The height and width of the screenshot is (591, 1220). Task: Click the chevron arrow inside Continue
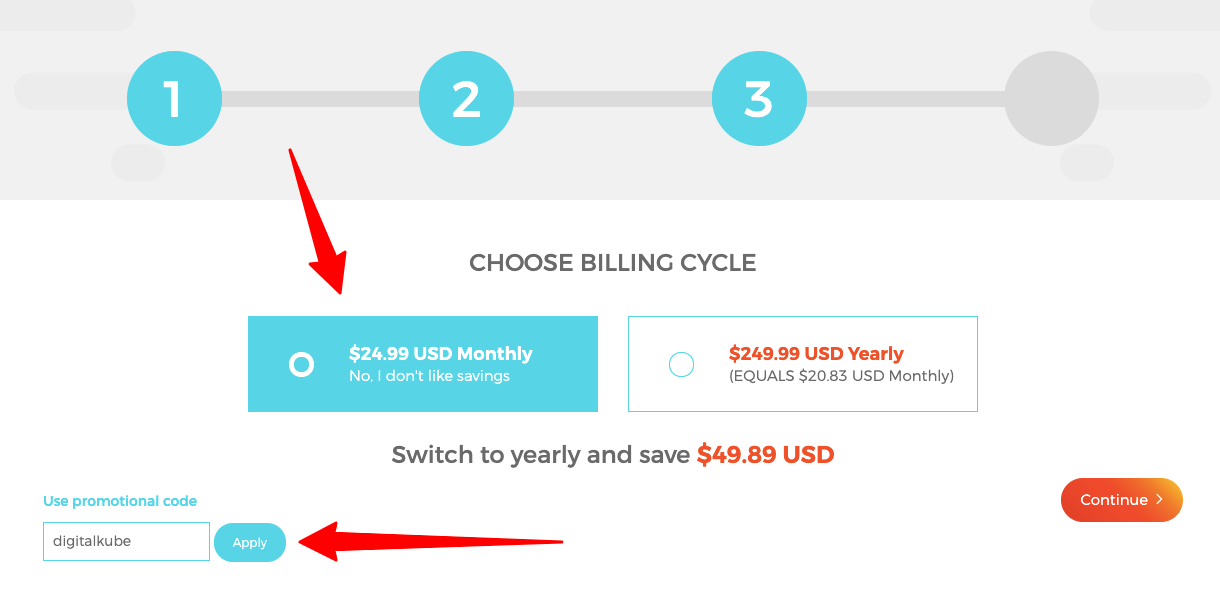pyautogui.click(x=1160, y=499)
